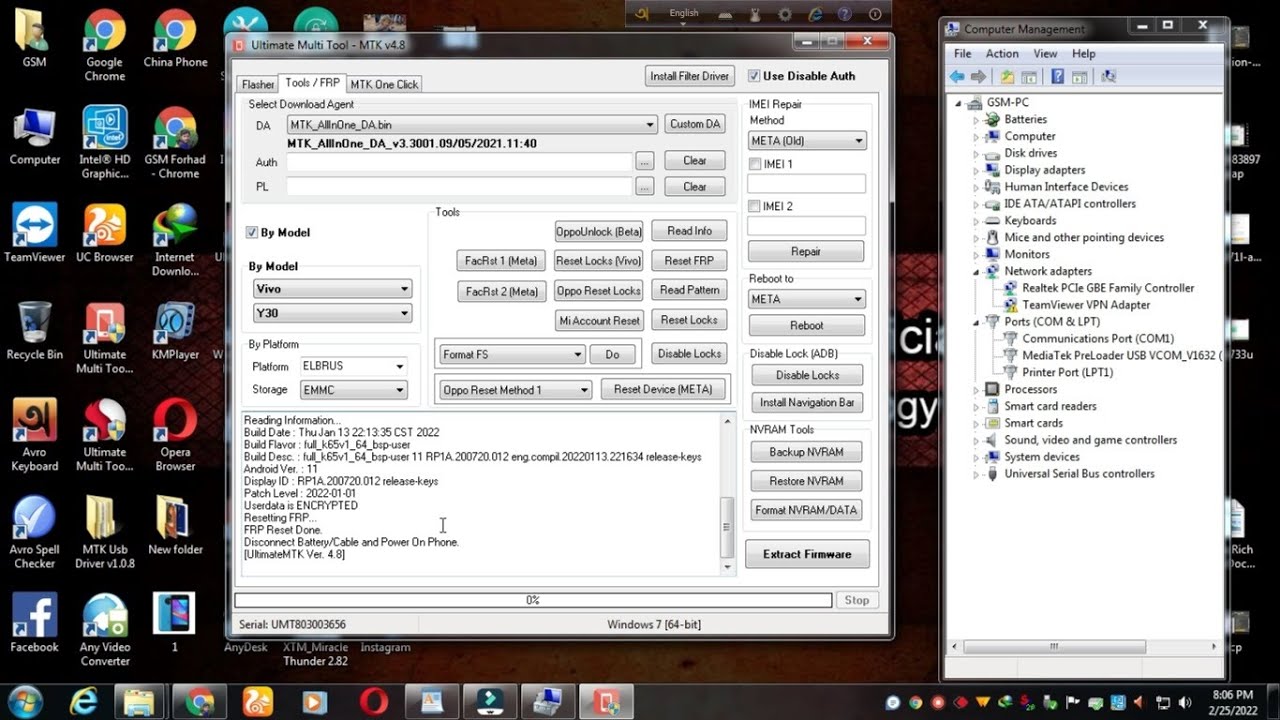Select Recycle Bin desktop icon
The image size is (1280, 720).
pyautogui.click(x=34, y=331)
